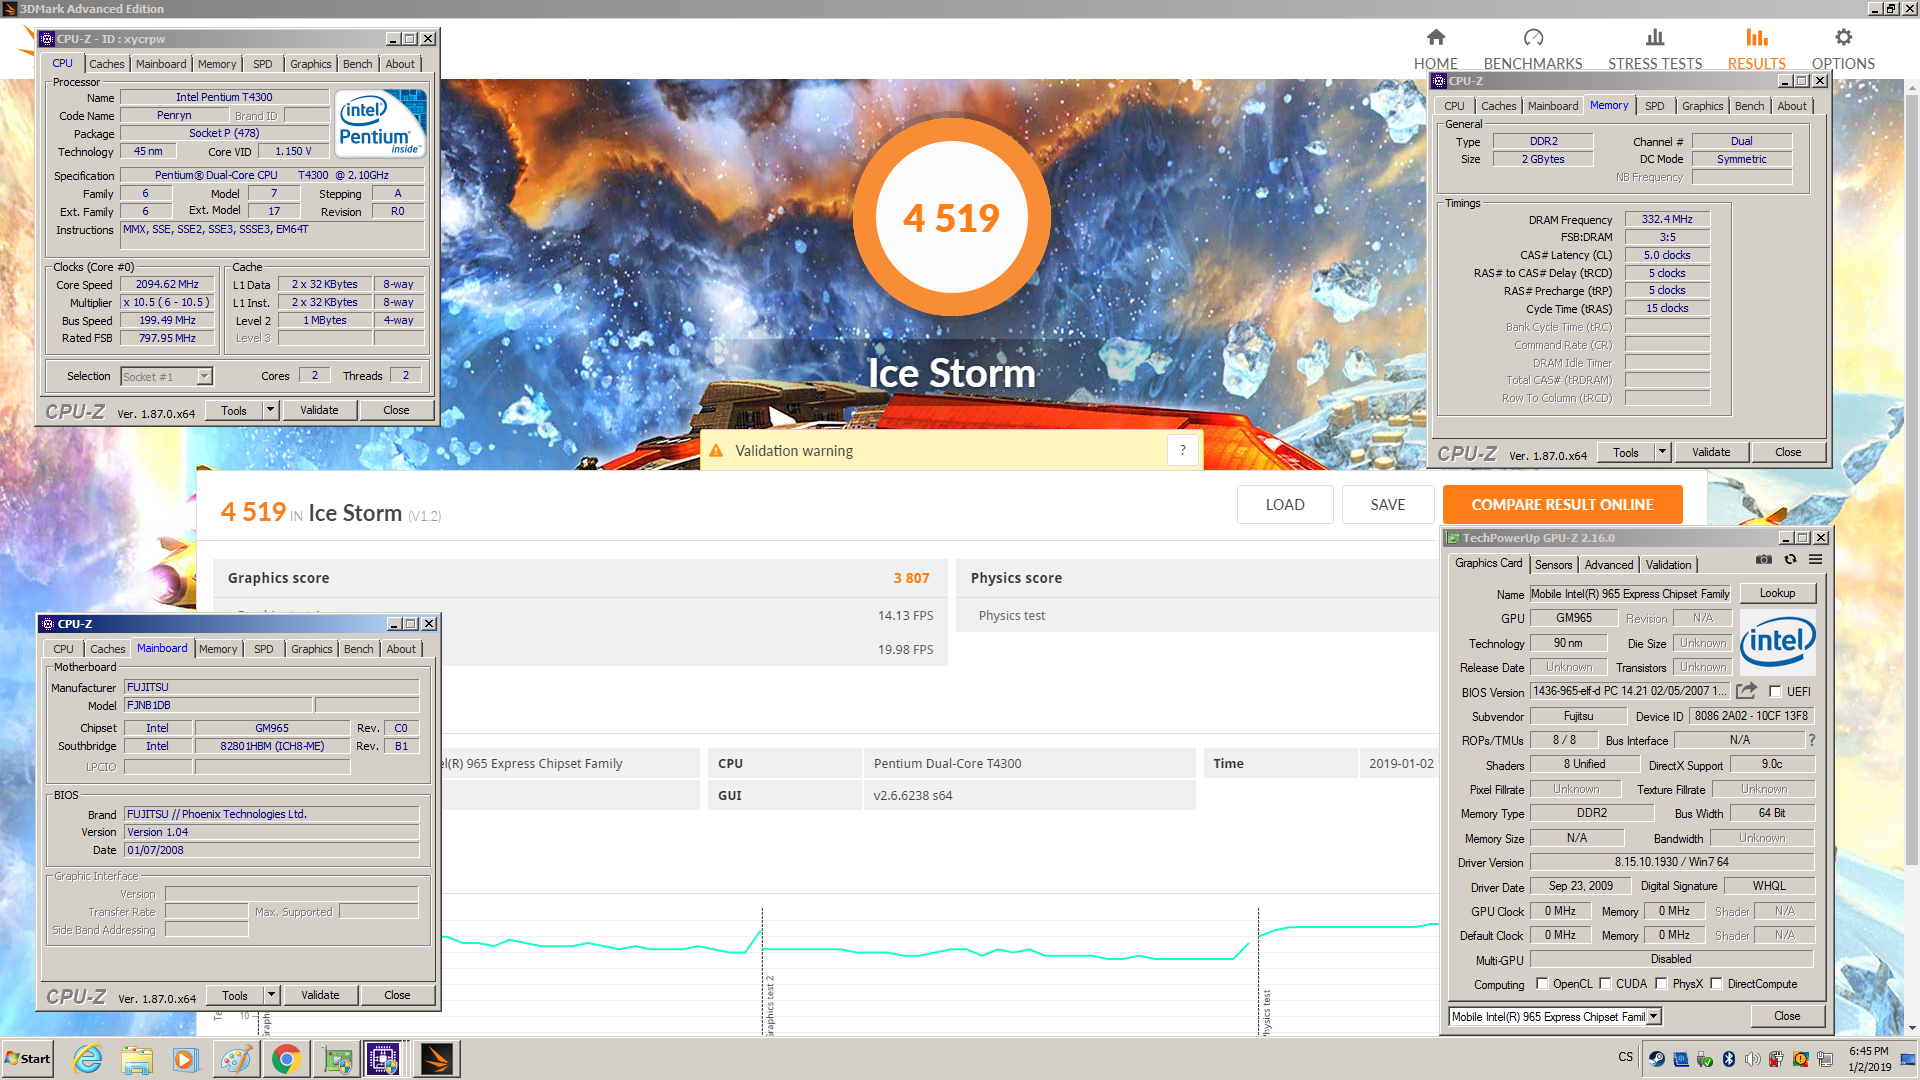Refresh GPU-Z sensor data
This screenshot has width=1920, height=1080.
point(1790,560)
